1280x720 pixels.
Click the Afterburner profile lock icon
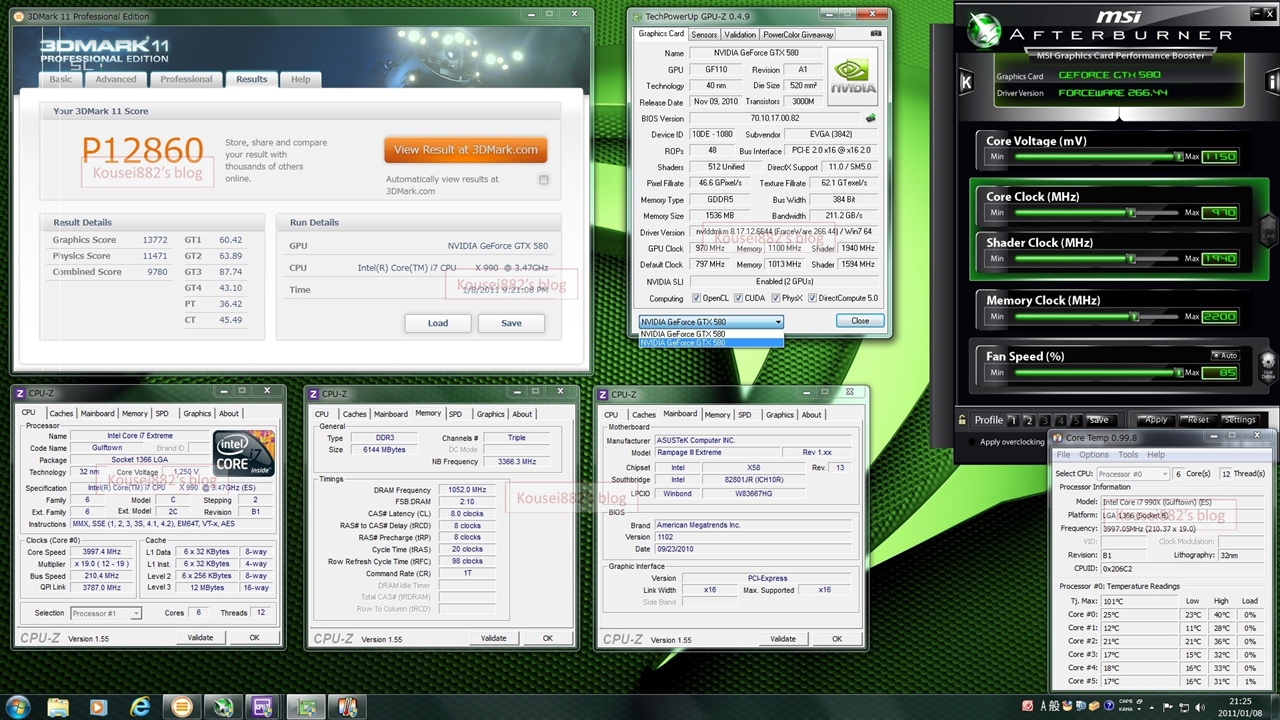[x=962, y=420]
